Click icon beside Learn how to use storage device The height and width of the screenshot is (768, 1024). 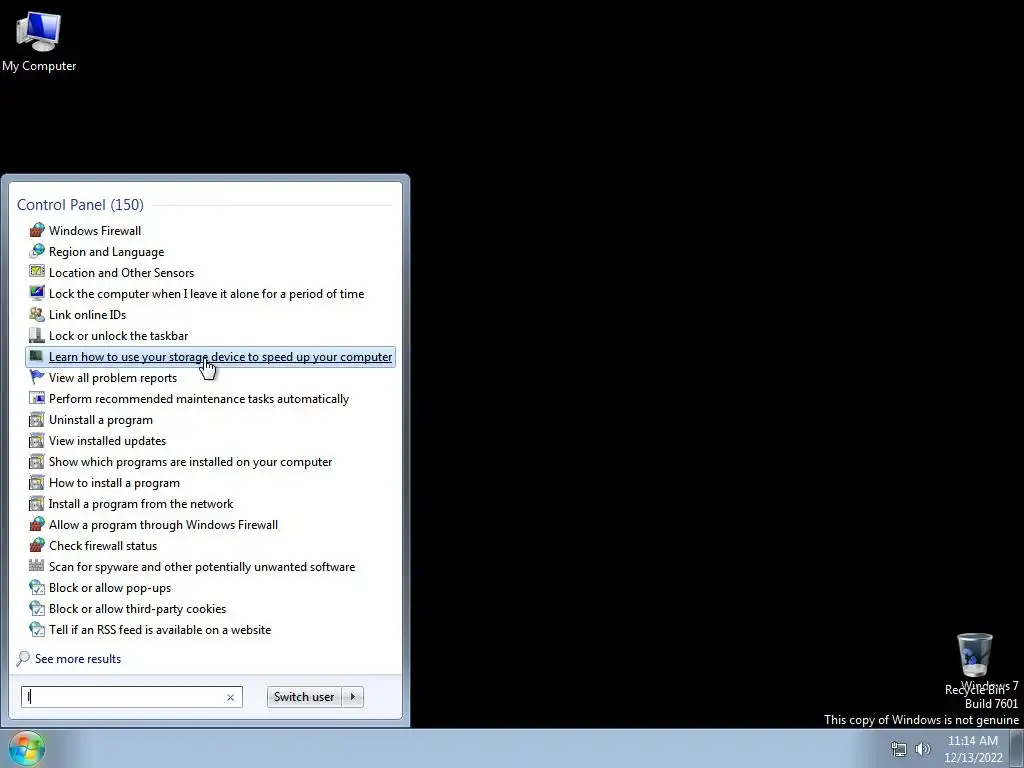coord(37,357)
